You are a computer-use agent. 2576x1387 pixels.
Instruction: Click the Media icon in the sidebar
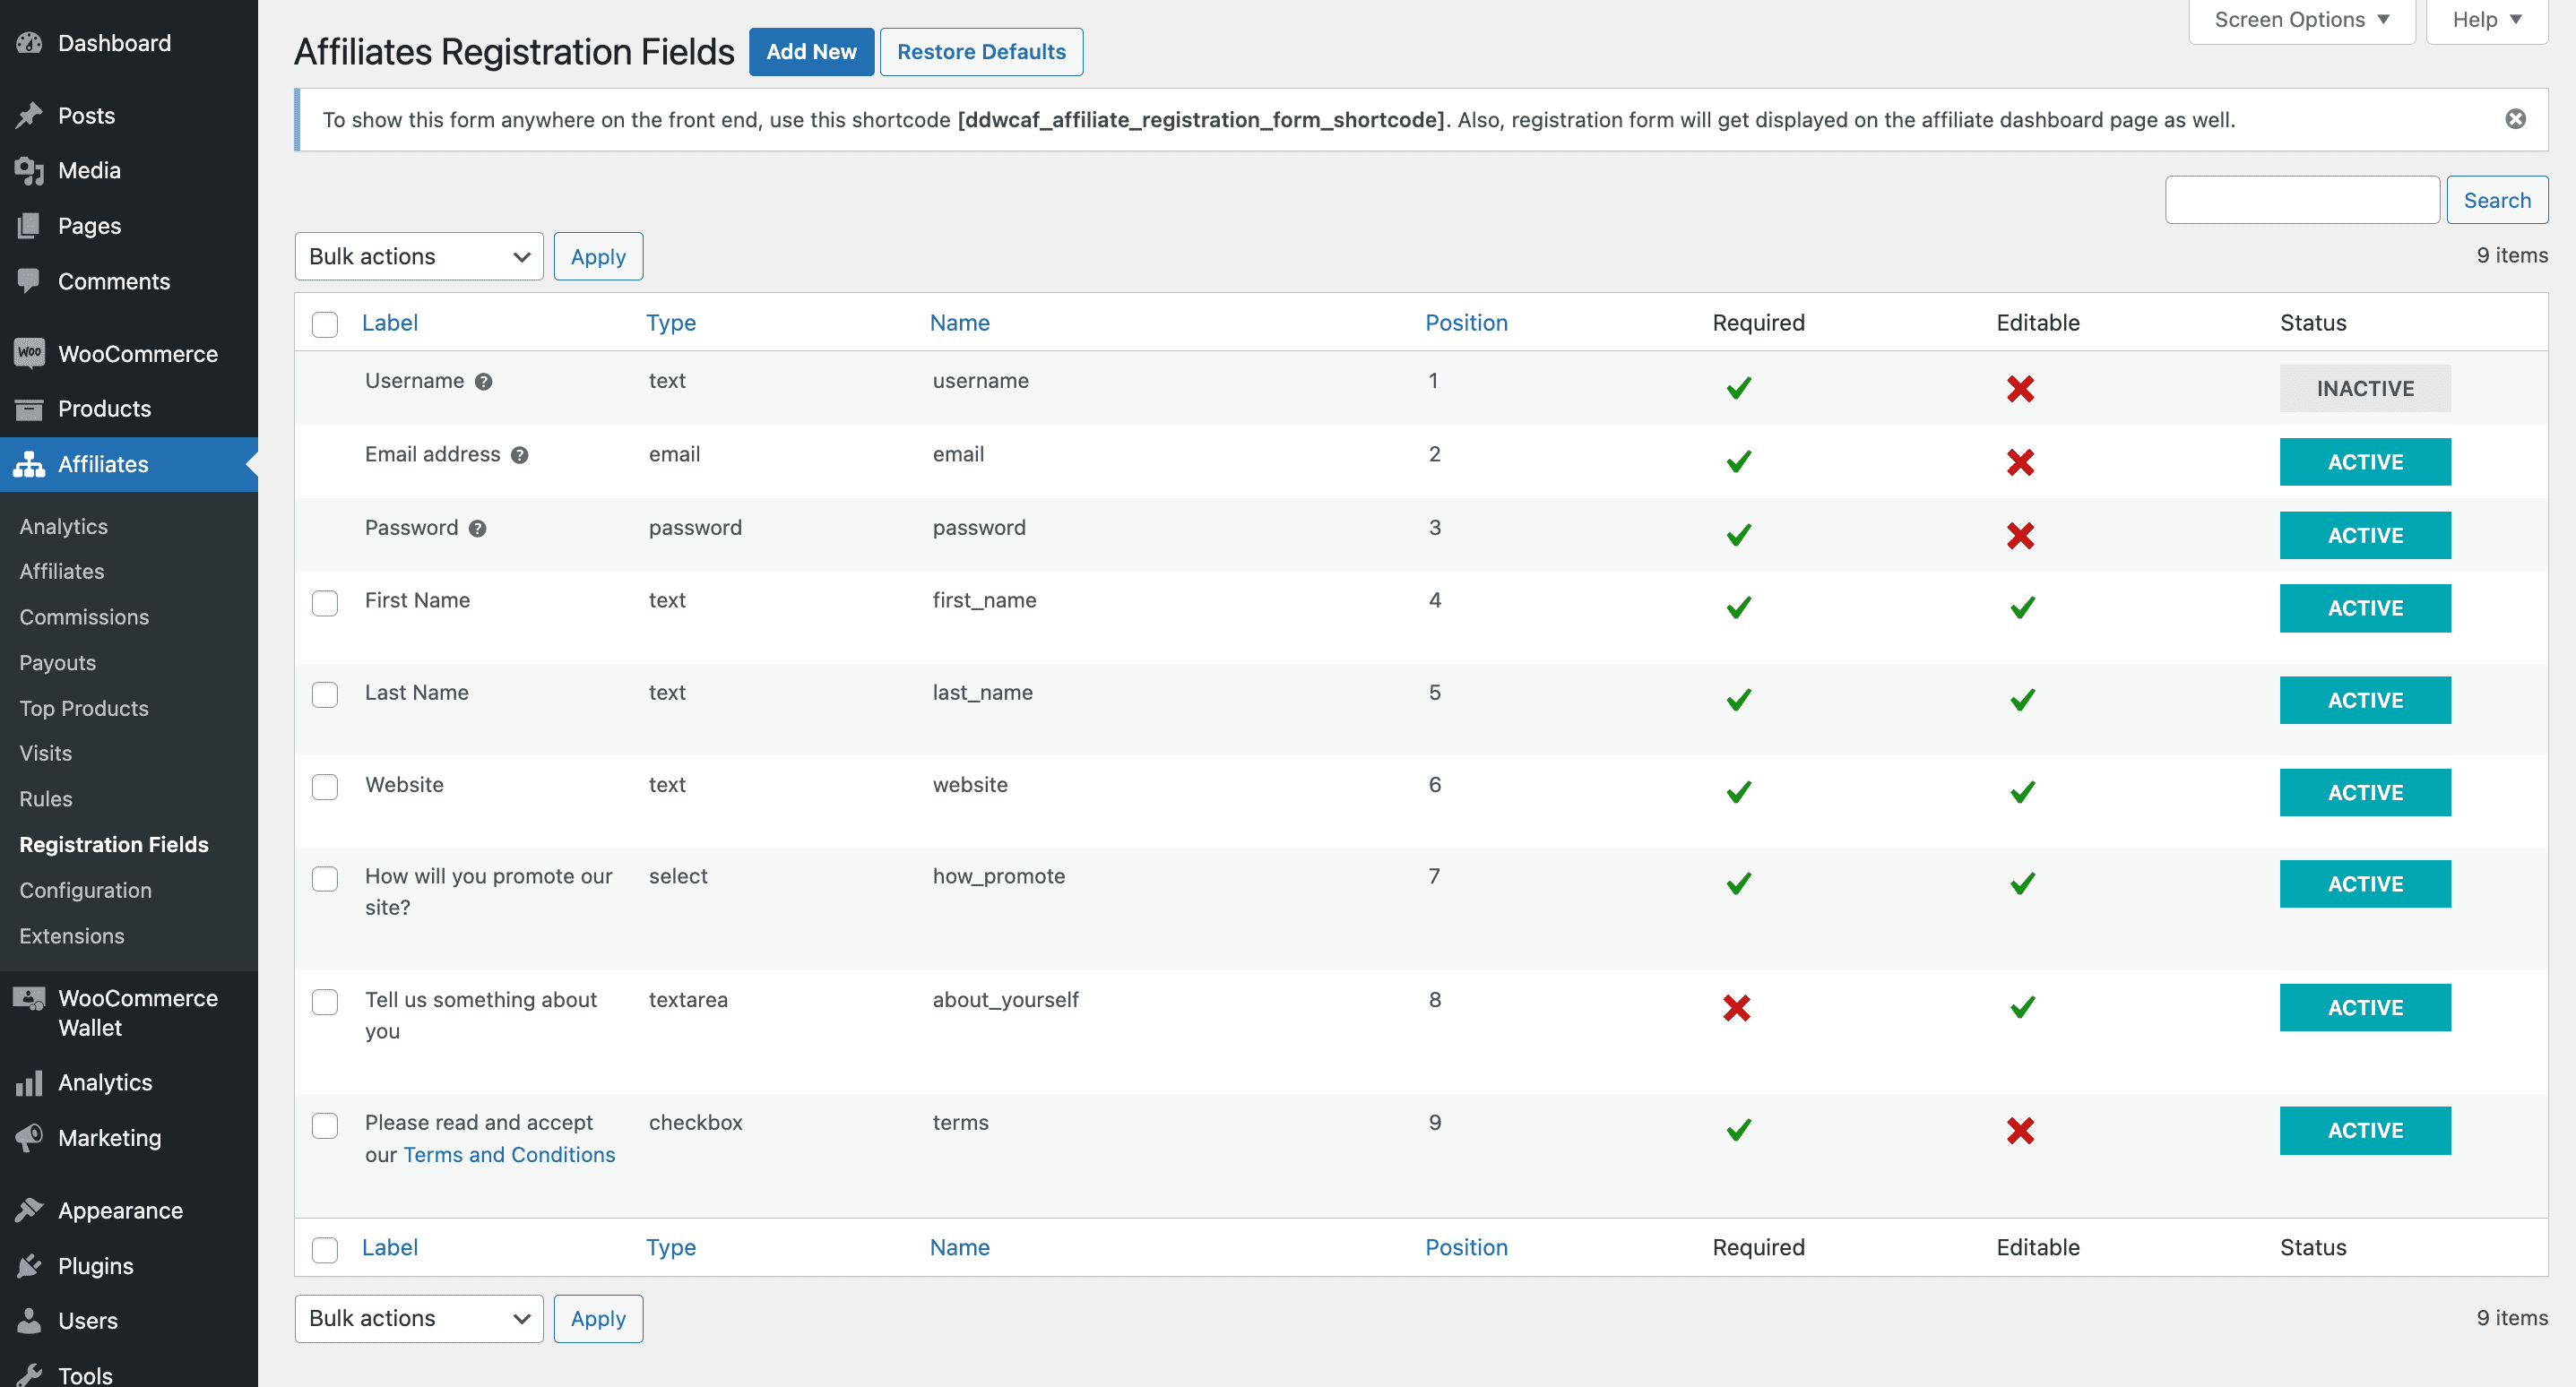point(29,171)
